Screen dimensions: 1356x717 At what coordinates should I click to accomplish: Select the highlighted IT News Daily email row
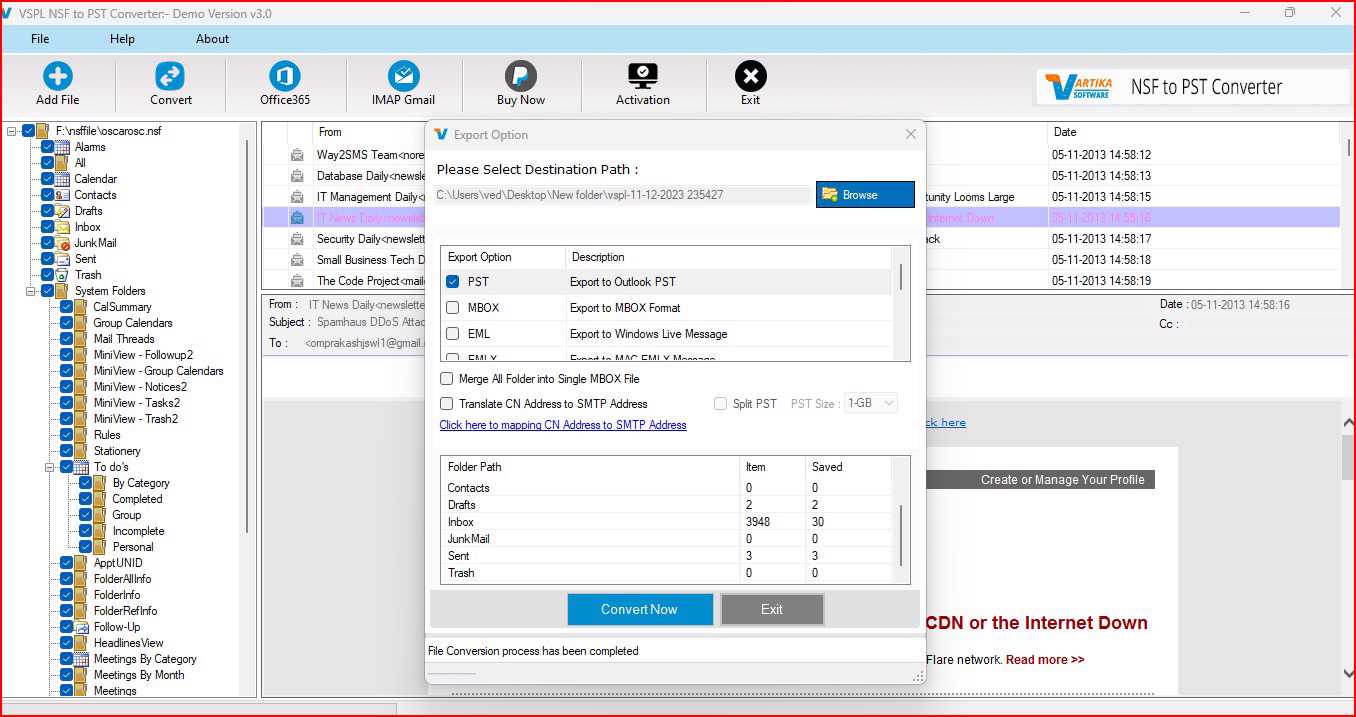tap(801, 218)
